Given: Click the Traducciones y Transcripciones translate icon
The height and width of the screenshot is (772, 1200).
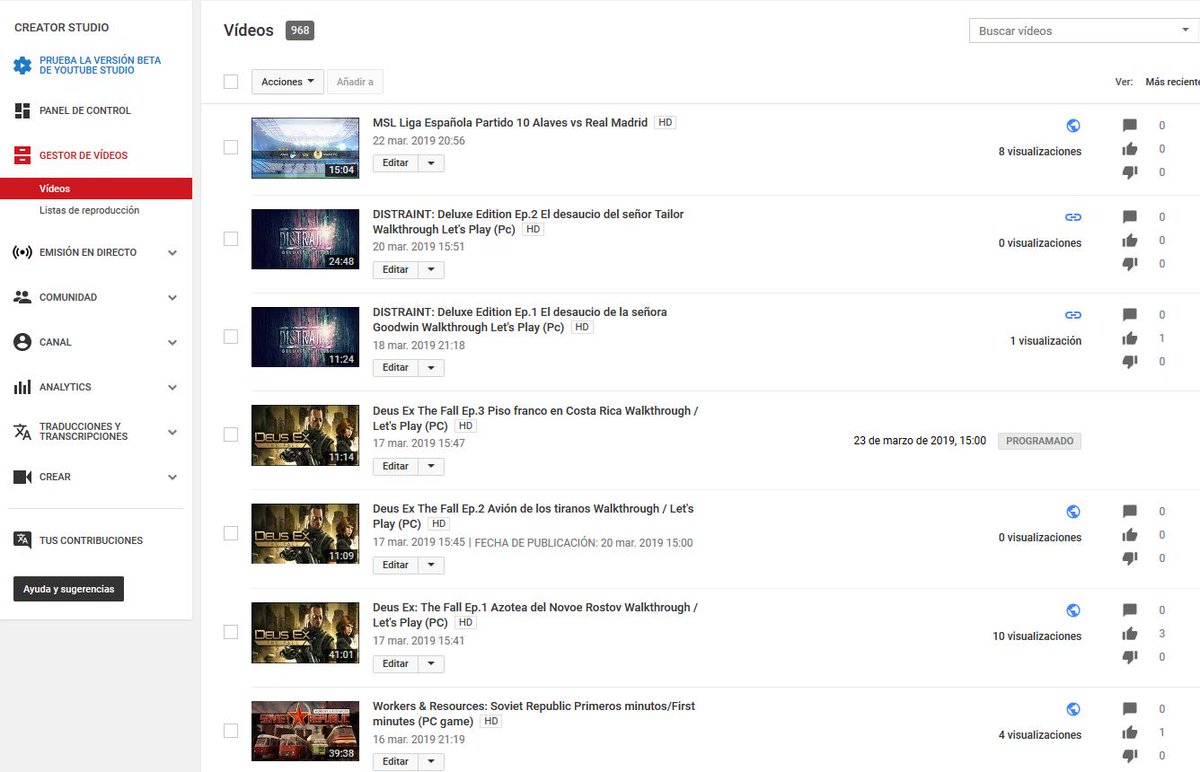Looking at the screenshot, I should tap(22, 432).
